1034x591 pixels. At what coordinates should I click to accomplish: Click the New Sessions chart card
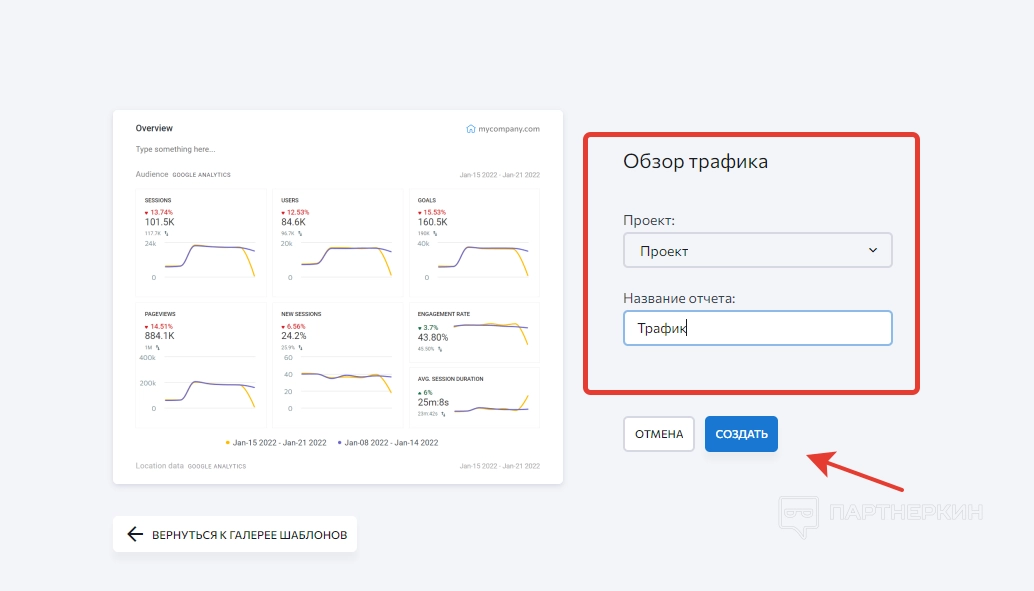tap(337, 365)
